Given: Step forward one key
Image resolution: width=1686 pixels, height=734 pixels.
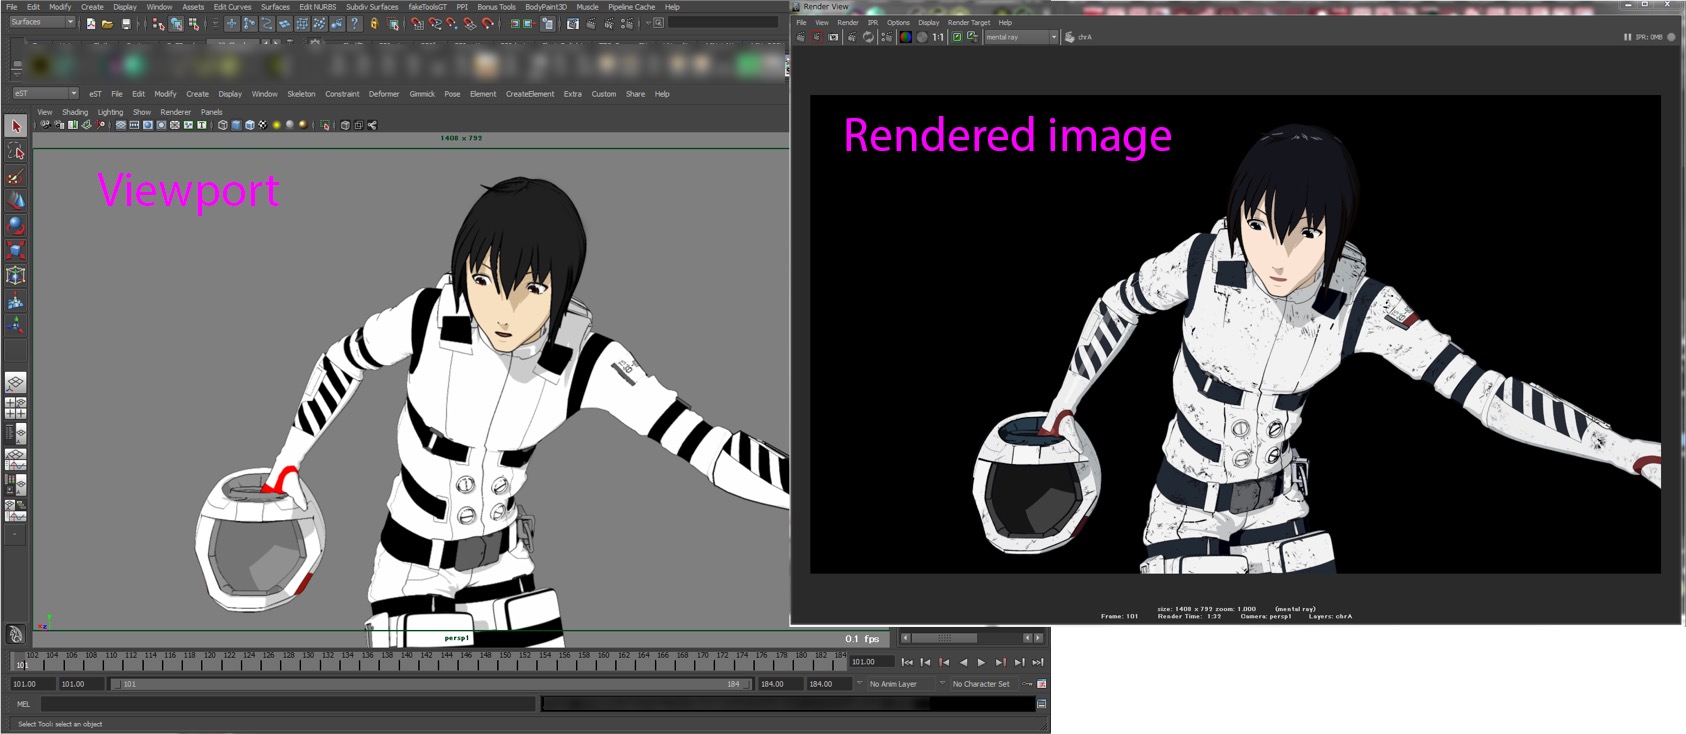Looking at the screenshot, I should coord(1001,662).
